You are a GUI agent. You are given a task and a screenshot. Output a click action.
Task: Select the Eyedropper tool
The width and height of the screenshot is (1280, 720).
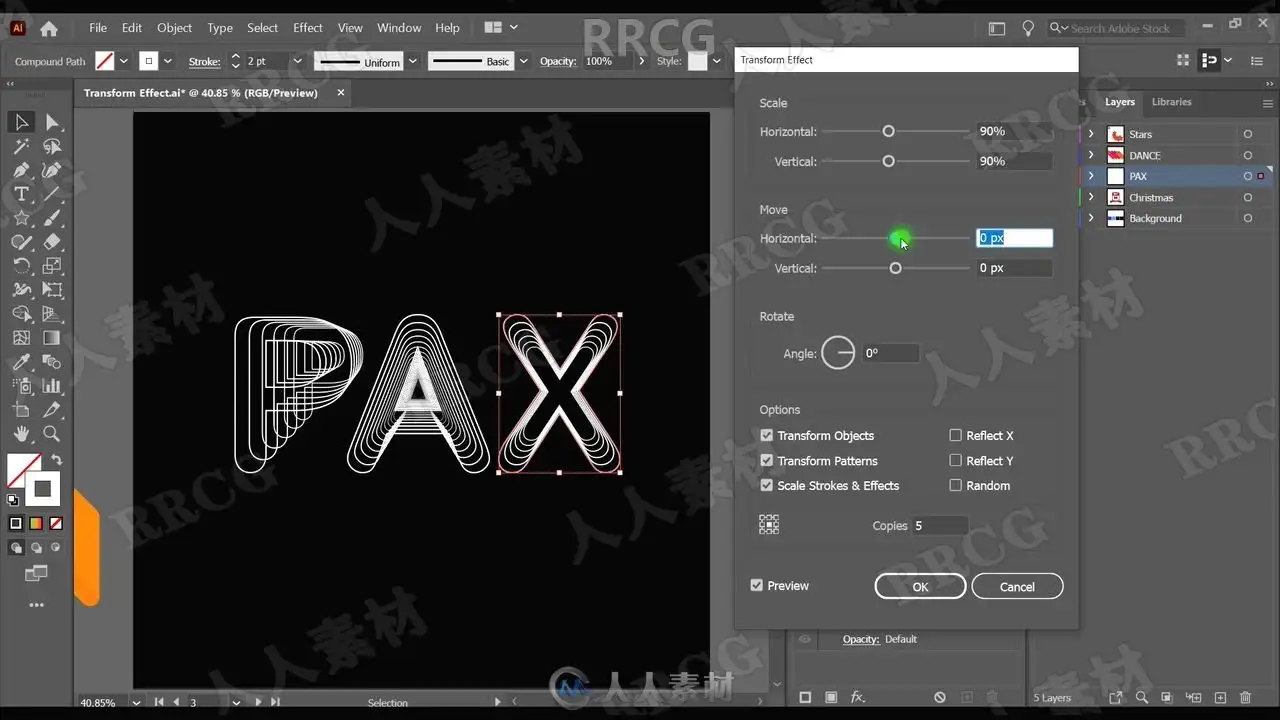tap(21, 362)
